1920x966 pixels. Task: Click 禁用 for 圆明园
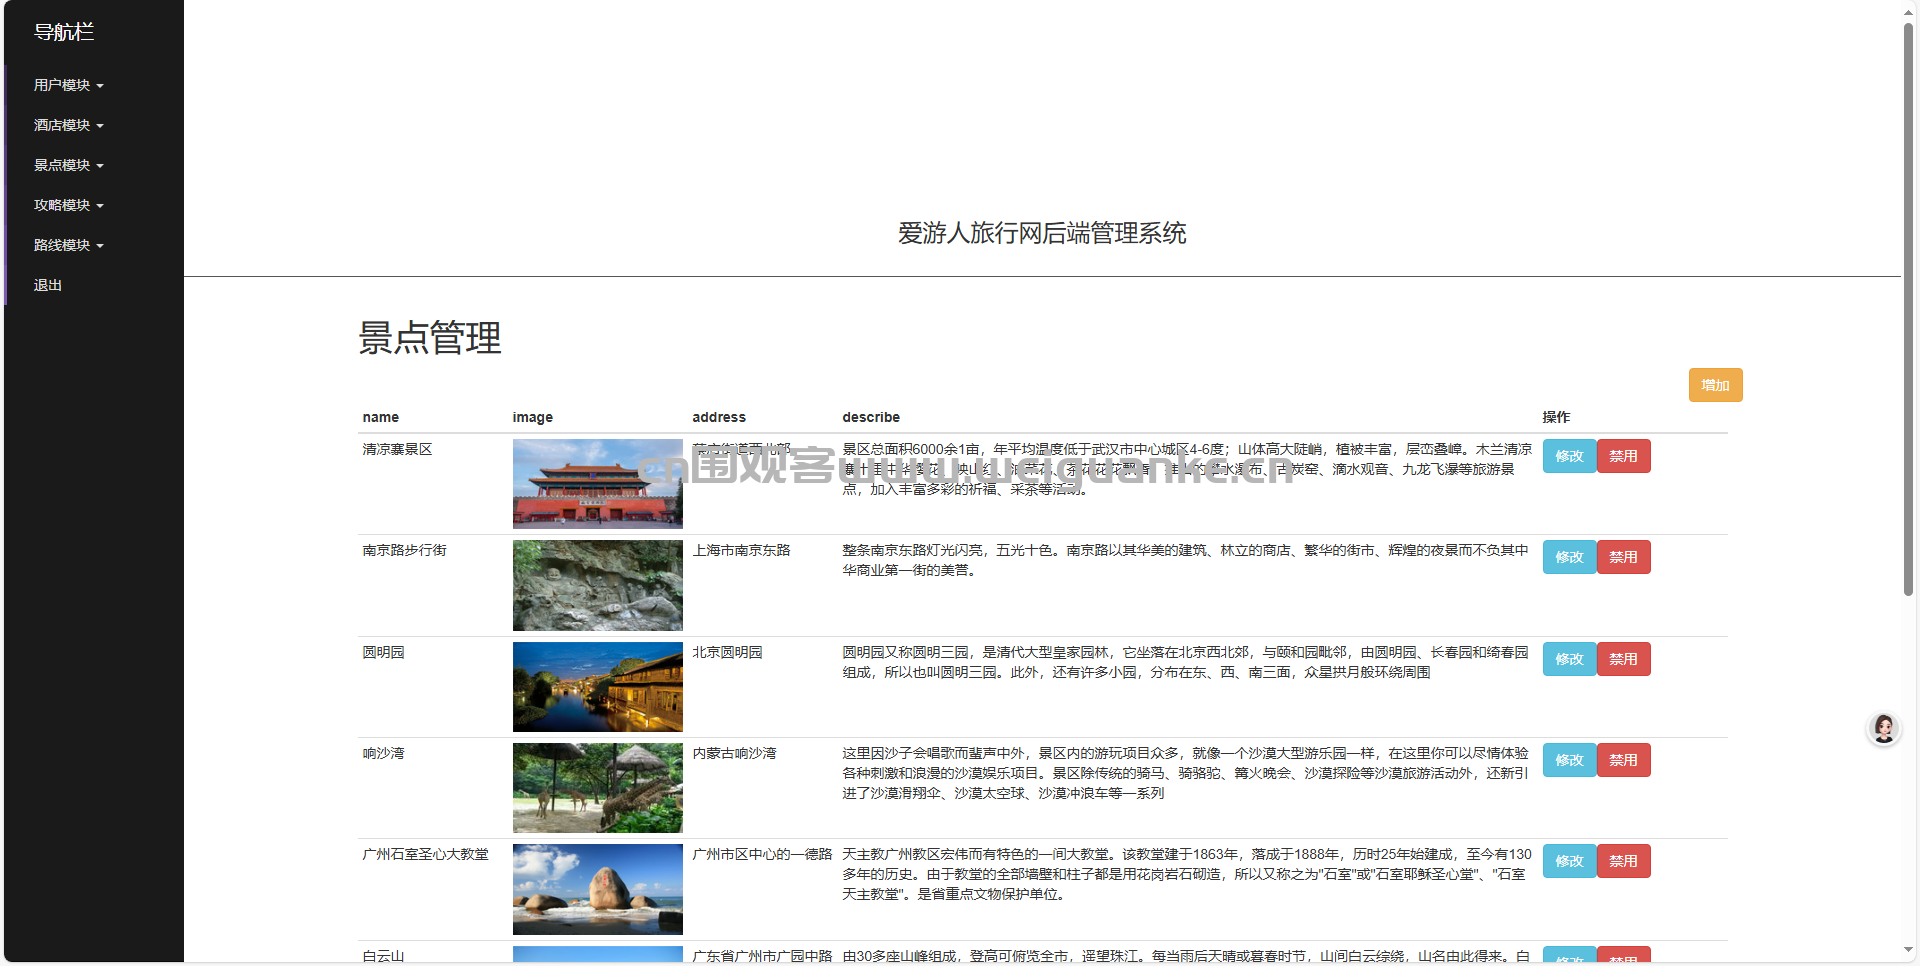click(x=1623, y=659)
